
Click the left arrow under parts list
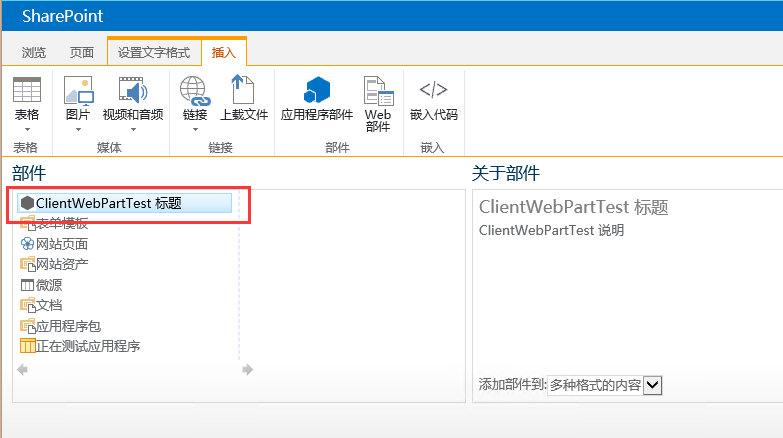pyautogui.click(x=22, y=370)
